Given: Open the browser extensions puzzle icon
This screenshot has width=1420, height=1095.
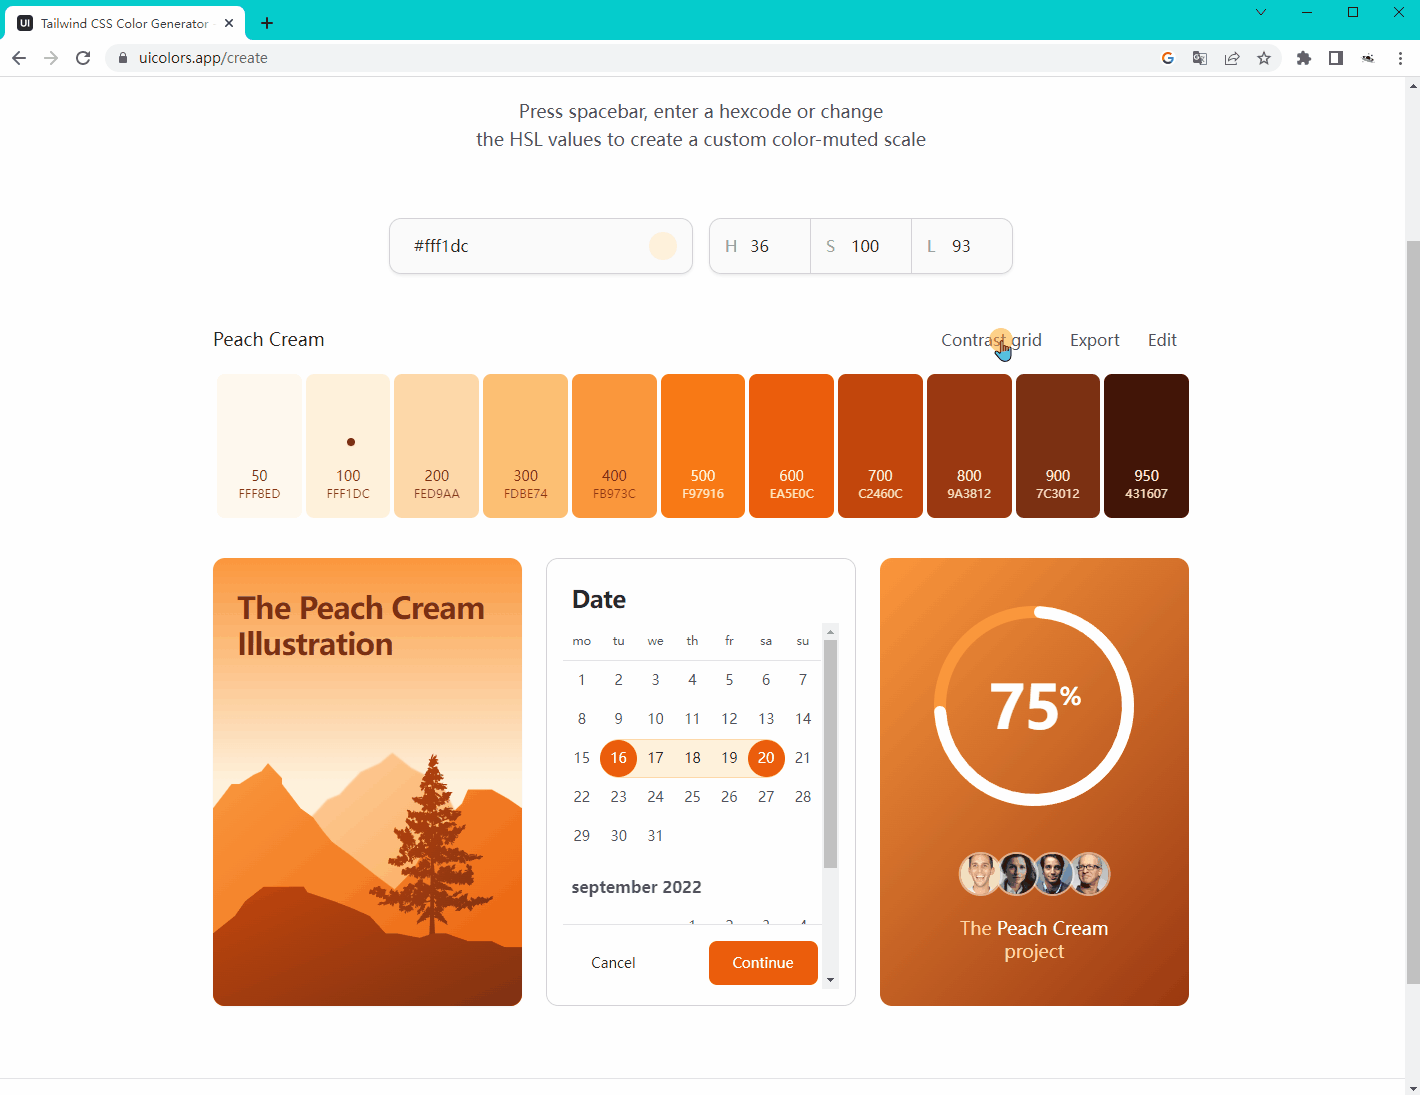Looking at the screenshot, I should pos(1303,58).
